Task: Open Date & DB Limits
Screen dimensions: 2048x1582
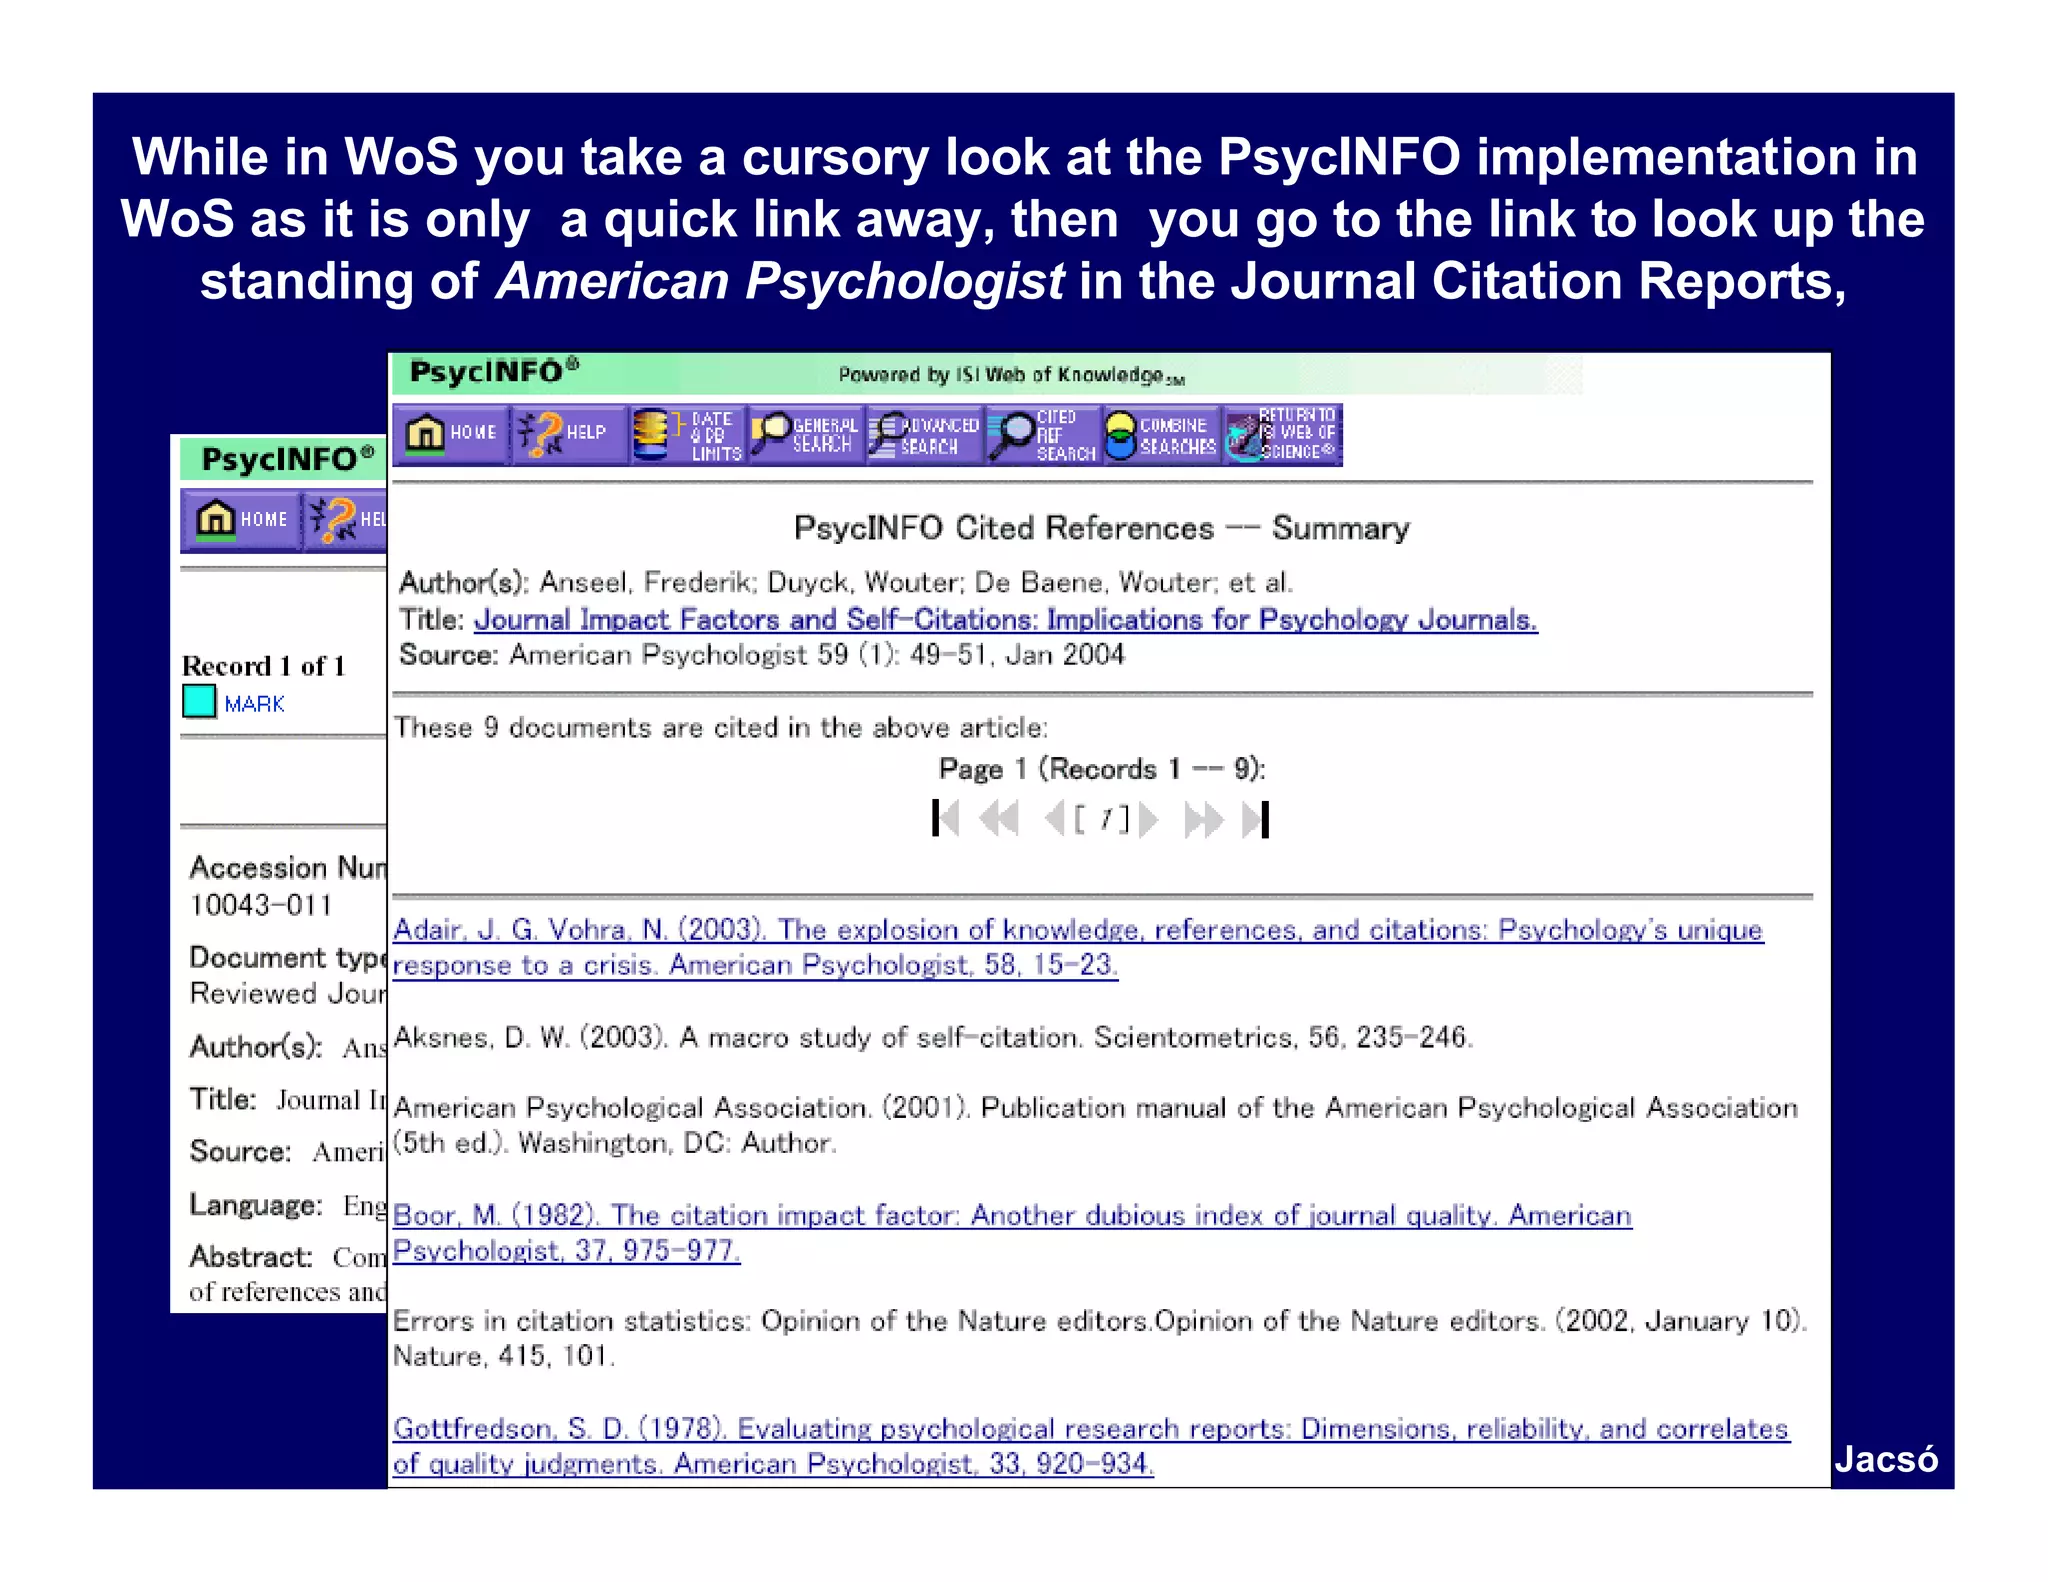Action: pos(688,435)
